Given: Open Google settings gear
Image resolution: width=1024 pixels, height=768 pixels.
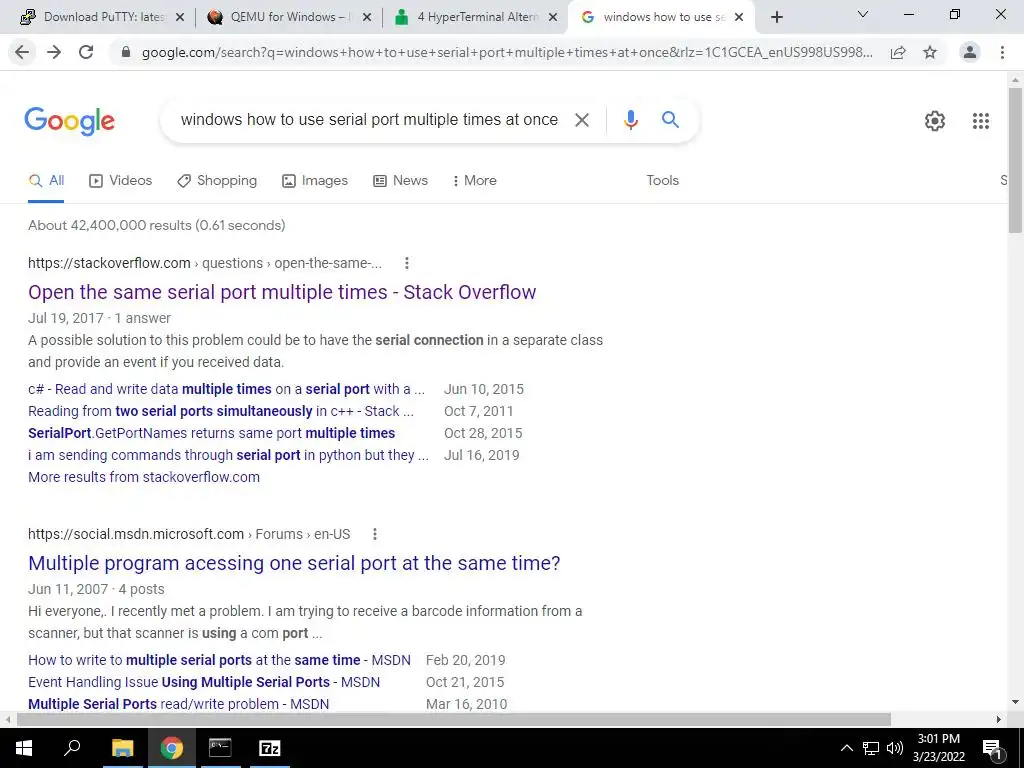Looking at the screenshot, I should pos(935,121).
